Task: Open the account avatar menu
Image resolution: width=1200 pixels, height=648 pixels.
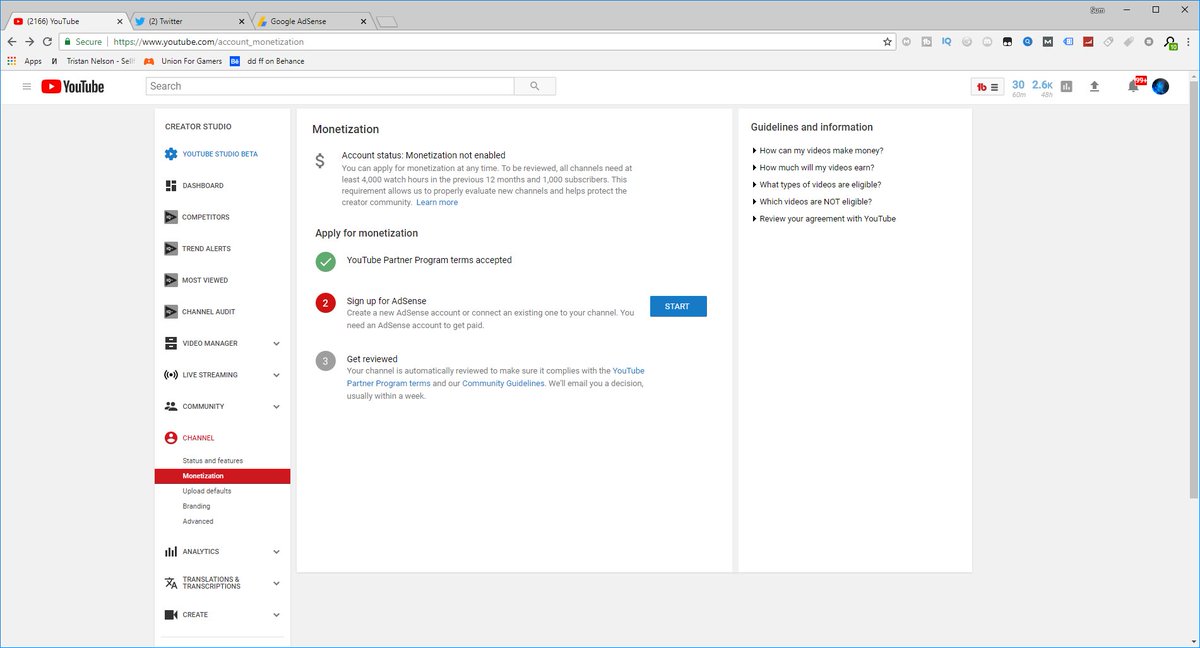Action: click(1160, 87)
